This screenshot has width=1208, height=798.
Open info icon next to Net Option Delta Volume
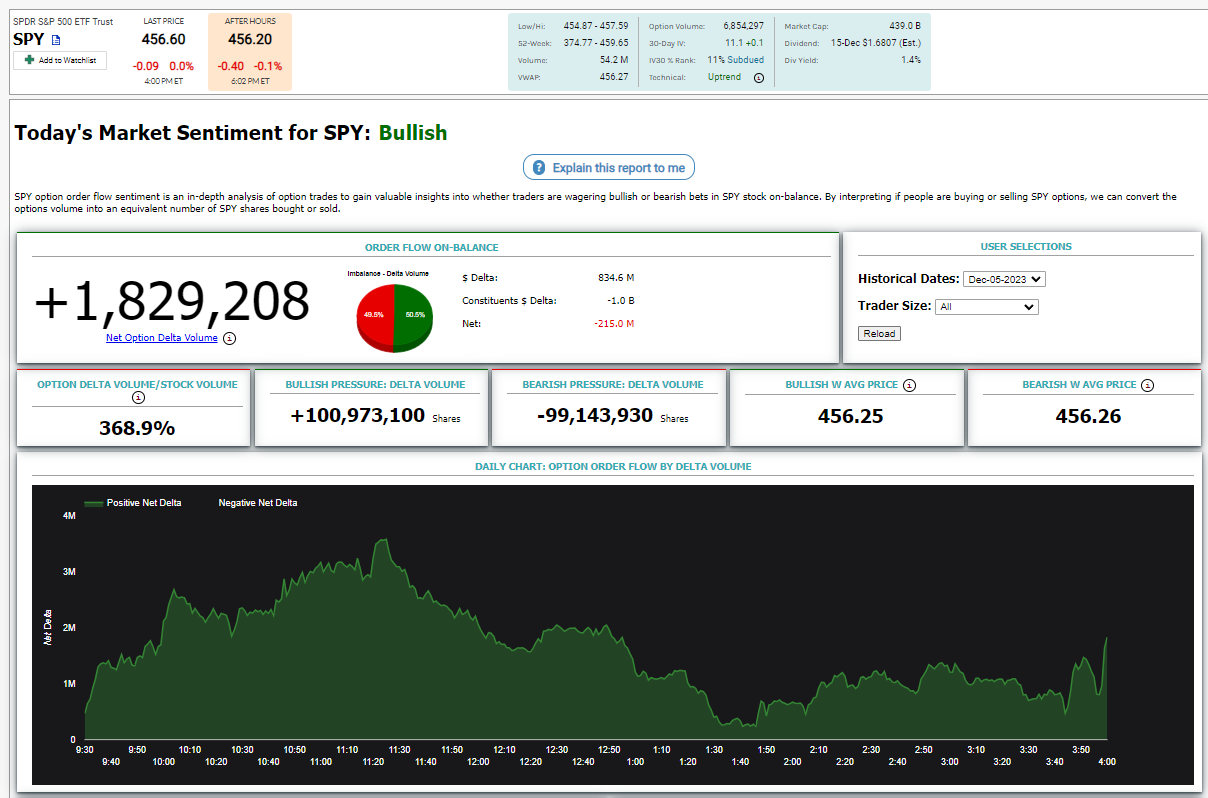(229, 338)
